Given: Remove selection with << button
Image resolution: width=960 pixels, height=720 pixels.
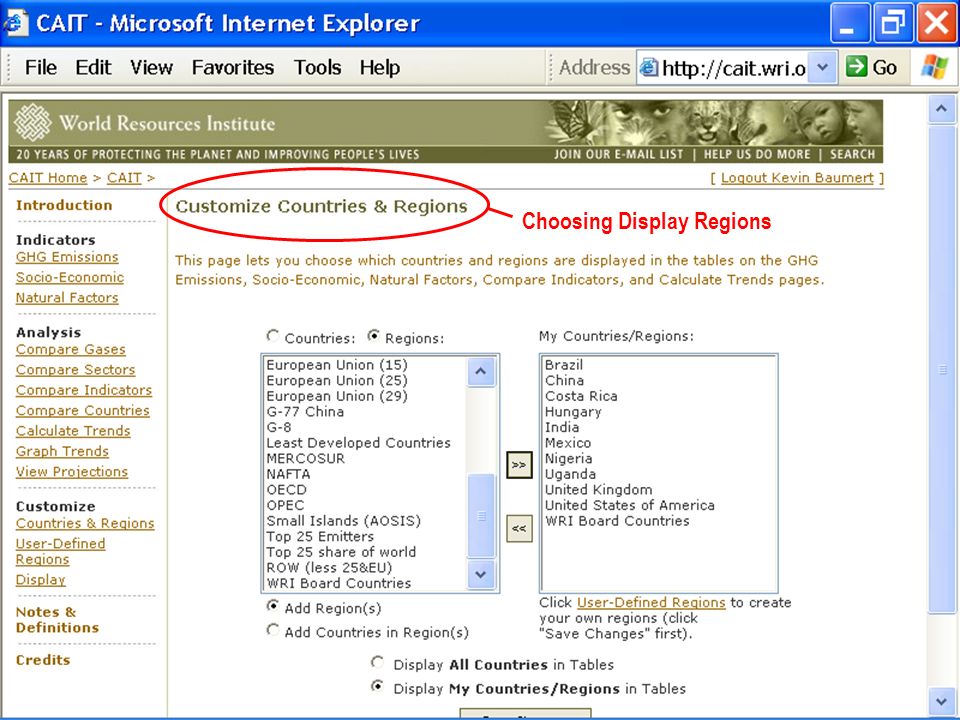Looking at the screenshot, I should [519, 528].
